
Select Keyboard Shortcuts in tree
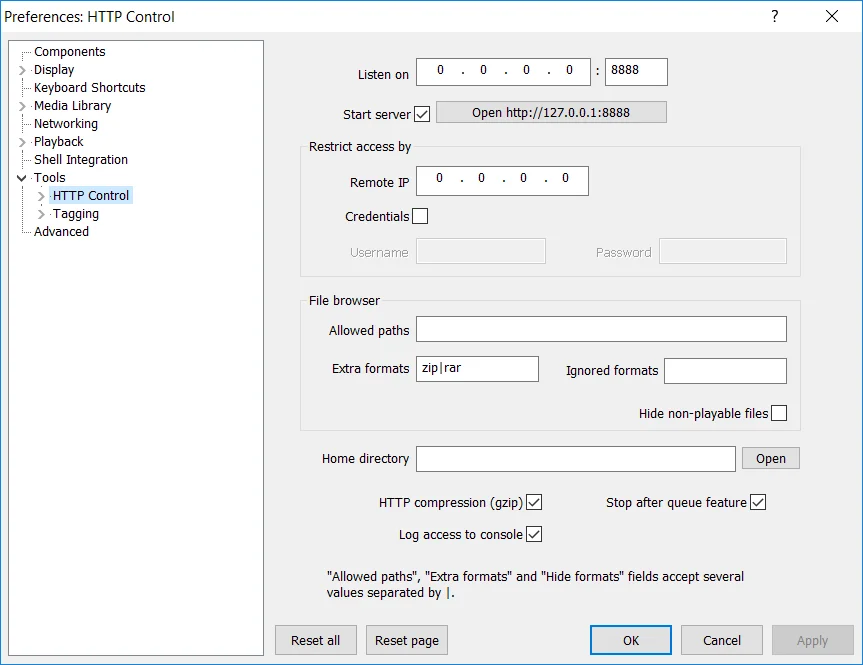coord(89,88)
